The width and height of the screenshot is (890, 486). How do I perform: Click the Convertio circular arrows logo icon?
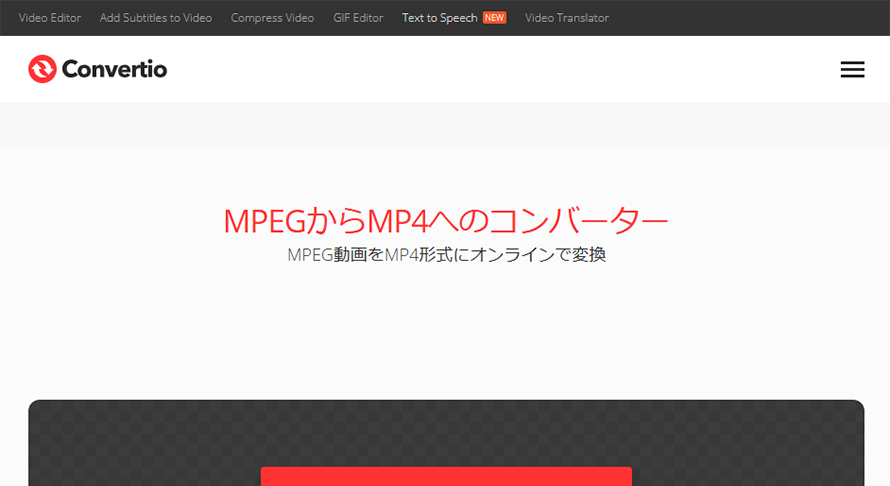tap(43, 69)
